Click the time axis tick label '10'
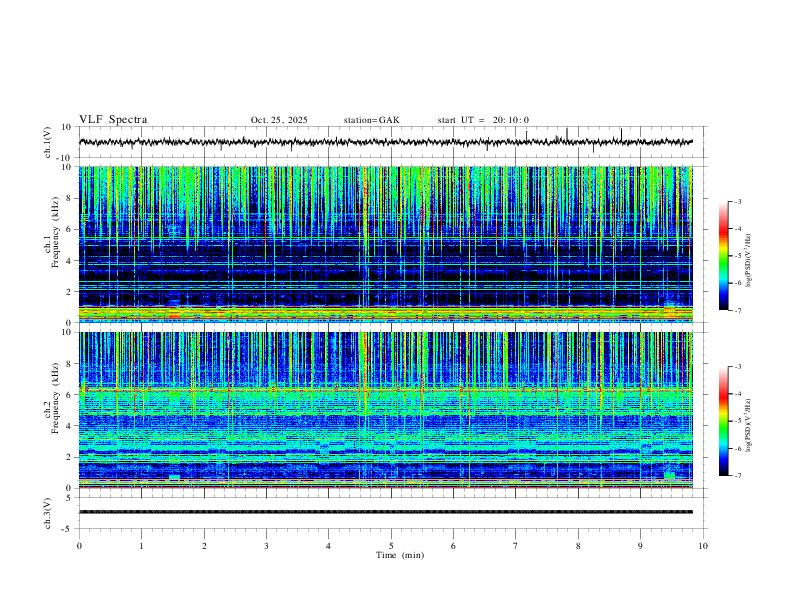 [x=703, y=546]
